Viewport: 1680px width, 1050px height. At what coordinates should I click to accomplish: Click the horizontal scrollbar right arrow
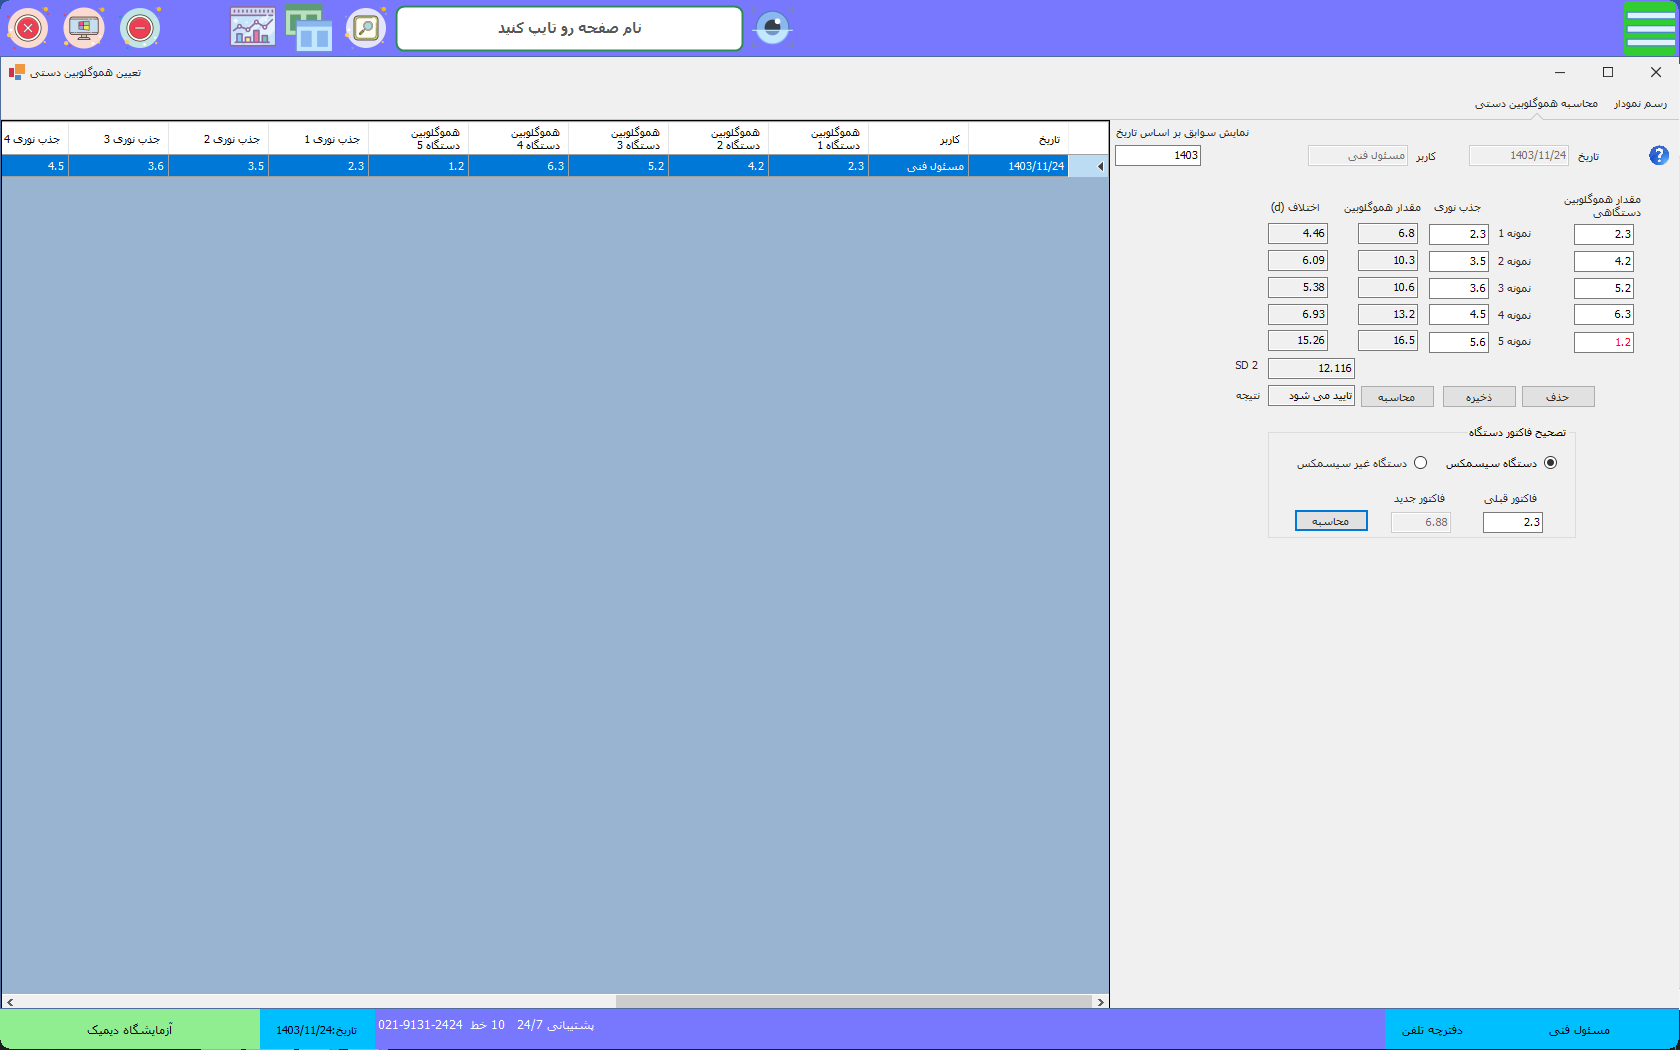[1101, 1001]
